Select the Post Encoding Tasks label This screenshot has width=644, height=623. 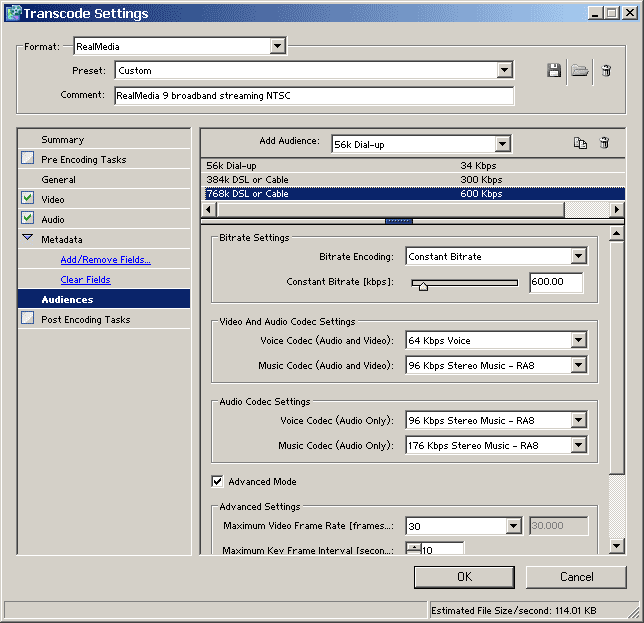(86, 320)
